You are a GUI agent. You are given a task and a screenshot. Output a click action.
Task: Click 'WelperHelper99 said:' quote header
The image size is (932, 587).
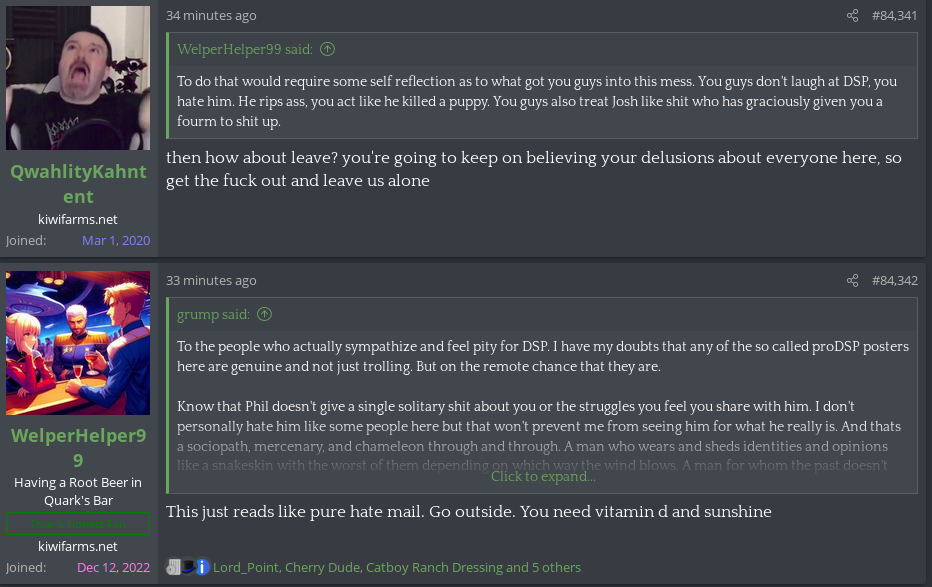click(245, 49)
